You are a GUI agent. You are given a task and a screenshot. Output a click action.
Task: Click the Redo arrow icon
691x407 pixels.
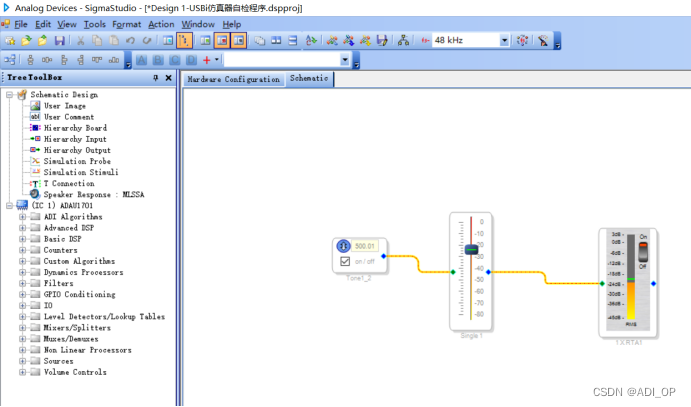click(147, 41)
